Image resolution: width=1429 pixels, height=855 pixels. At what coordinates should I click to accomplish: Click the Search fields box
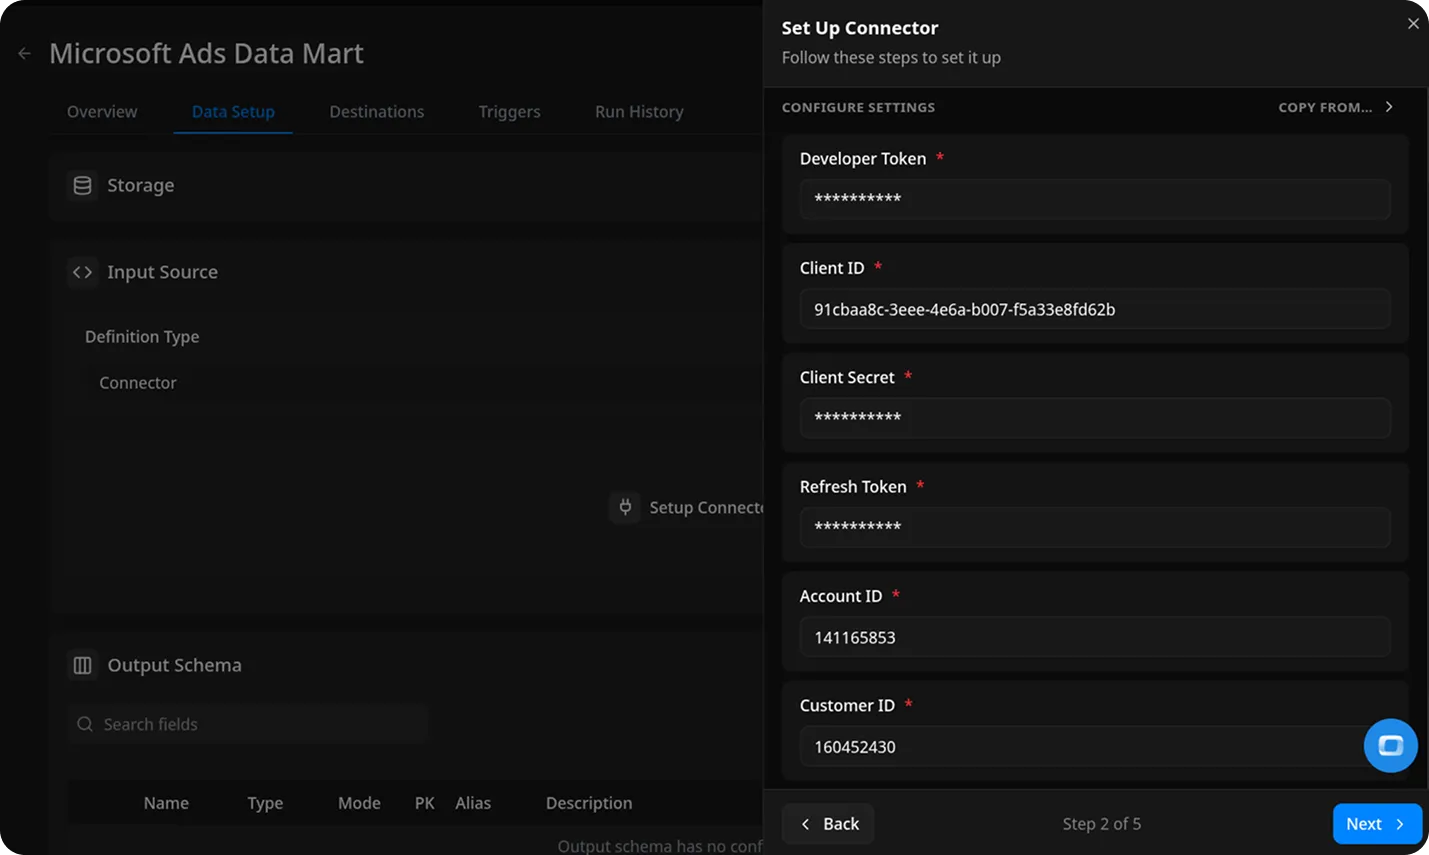tap(260, 724)
